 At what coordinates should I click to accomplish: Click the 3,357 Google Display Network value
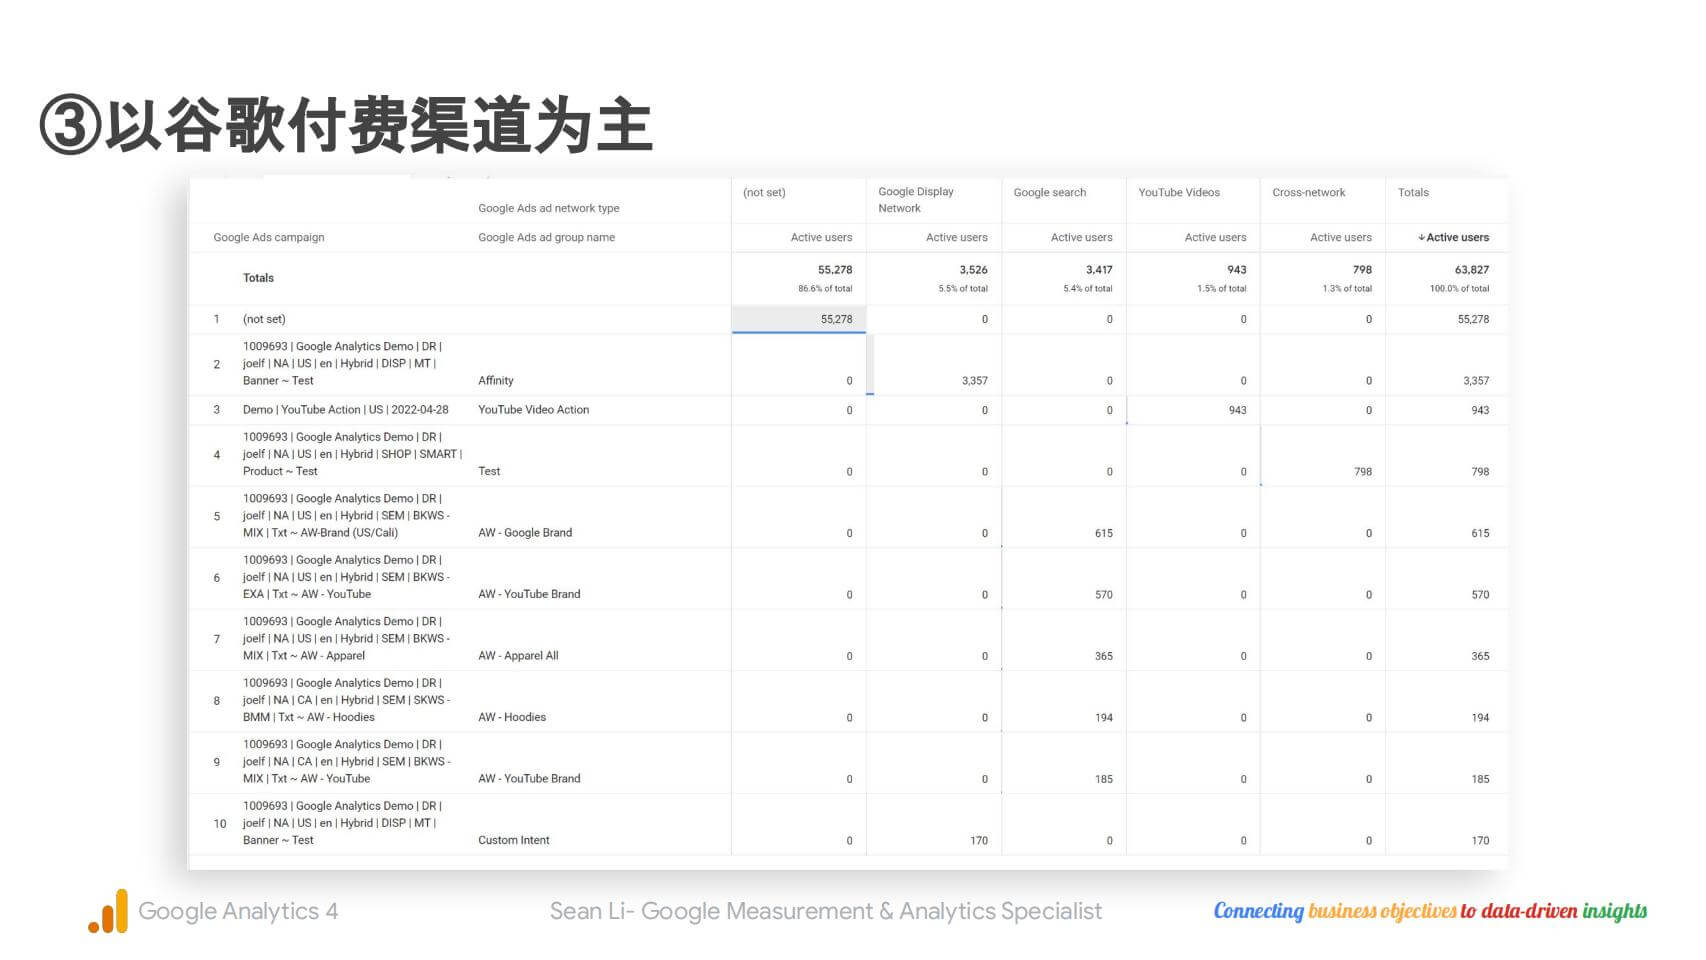click(974, 381)
